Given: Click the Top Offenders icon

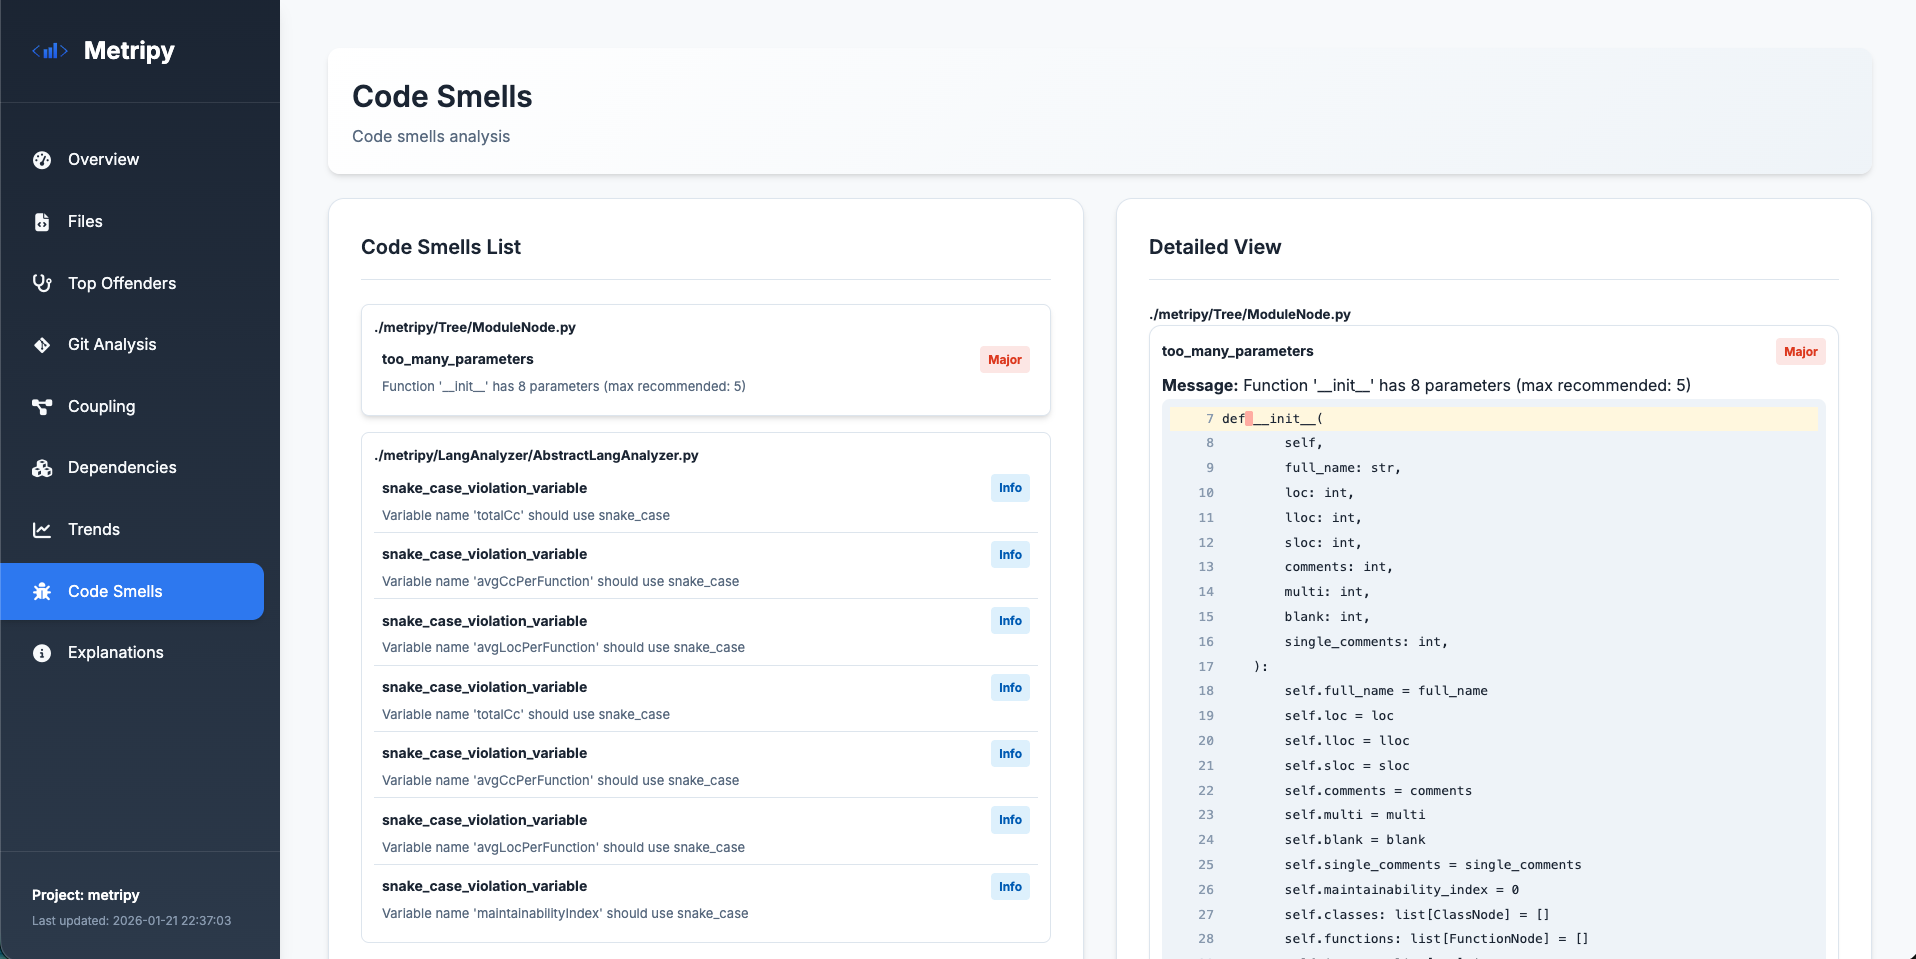Looking at the screenshot, I should pyautogui.click(x=41, y=283).
